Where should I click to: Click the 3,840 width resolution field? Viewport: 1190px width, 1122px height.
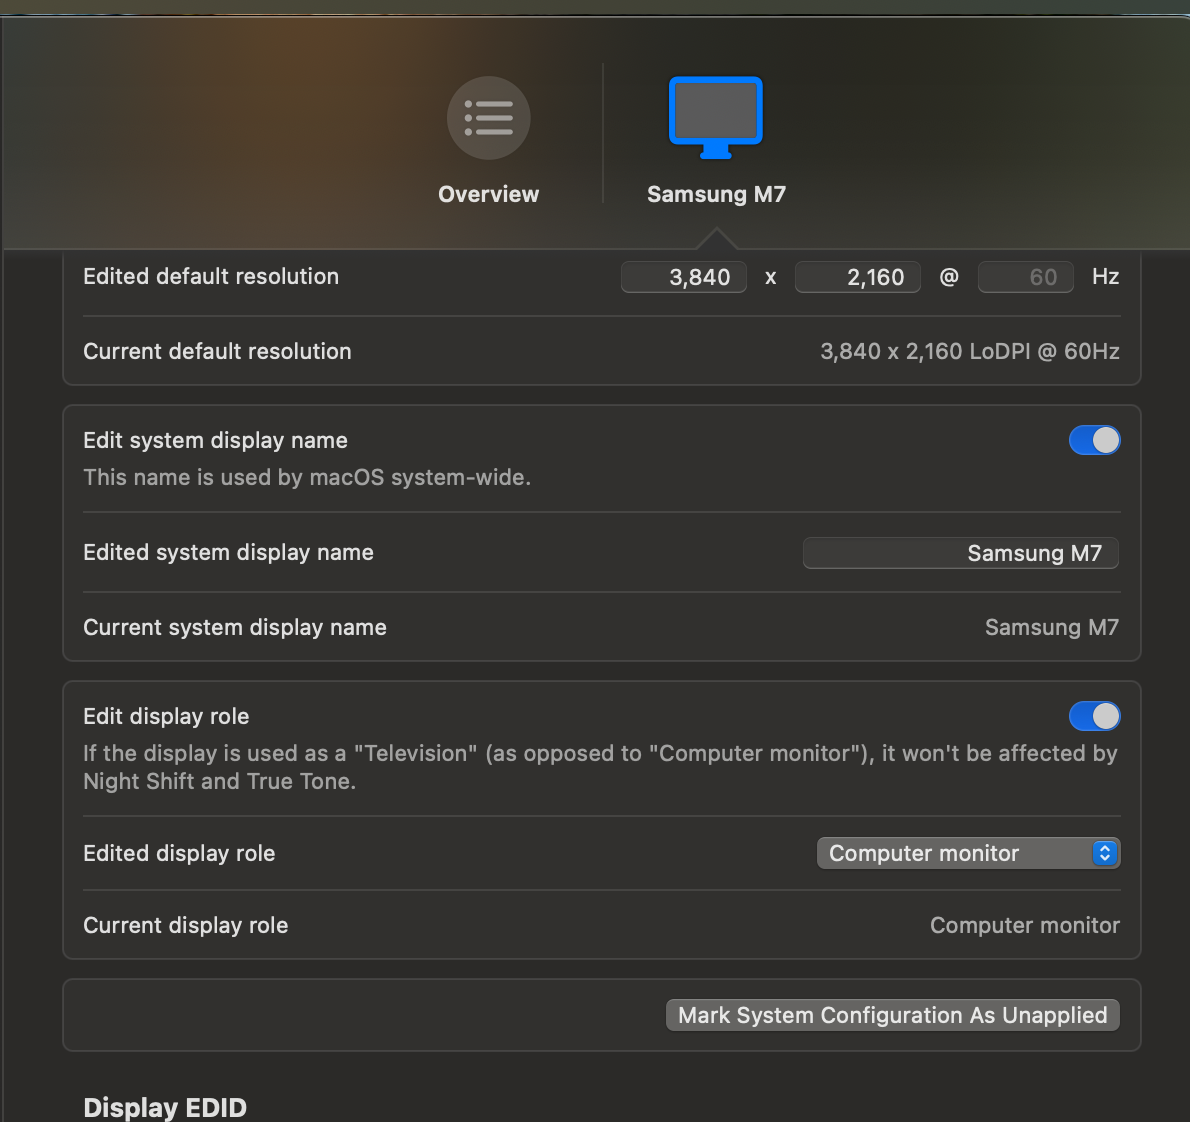[x=684, y=277]
